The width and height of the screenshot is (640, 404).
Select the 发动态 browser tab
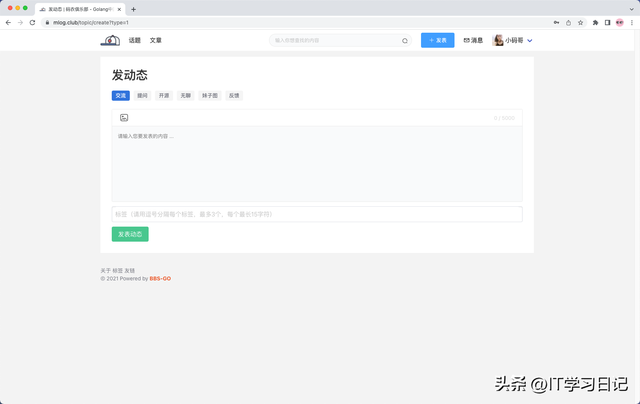pos(80,9)
